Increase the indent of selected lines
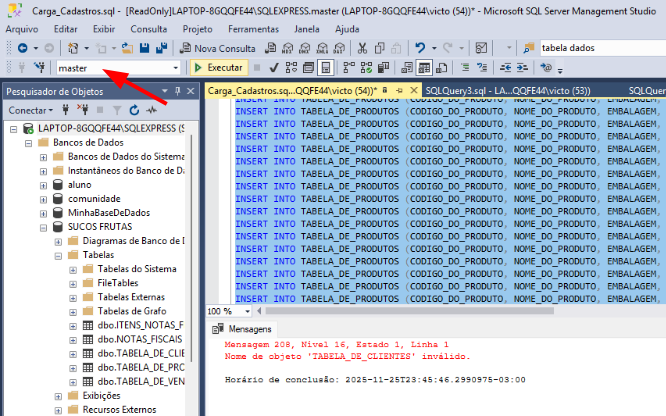This screenshot has width=666, height=416. (522, 68)
